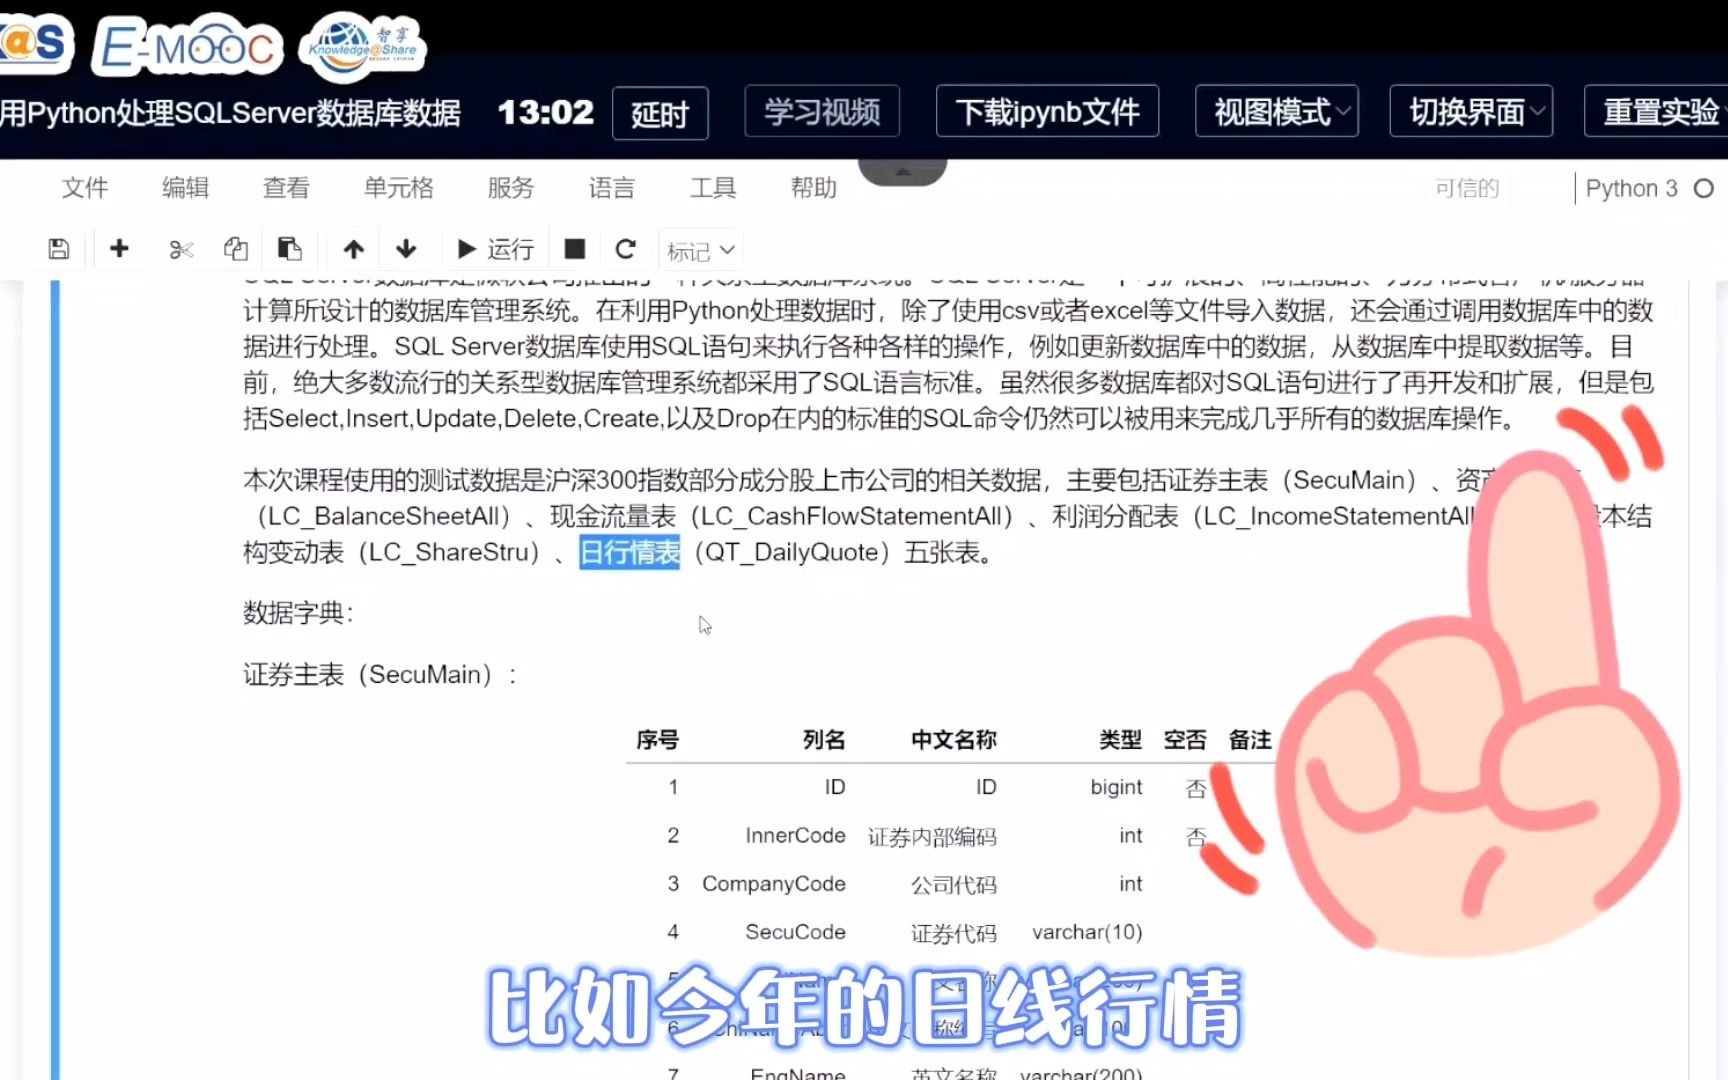Copy the selected cell
The width and height of the screenshot is (1728, 1080).
[x=236, y=249]
